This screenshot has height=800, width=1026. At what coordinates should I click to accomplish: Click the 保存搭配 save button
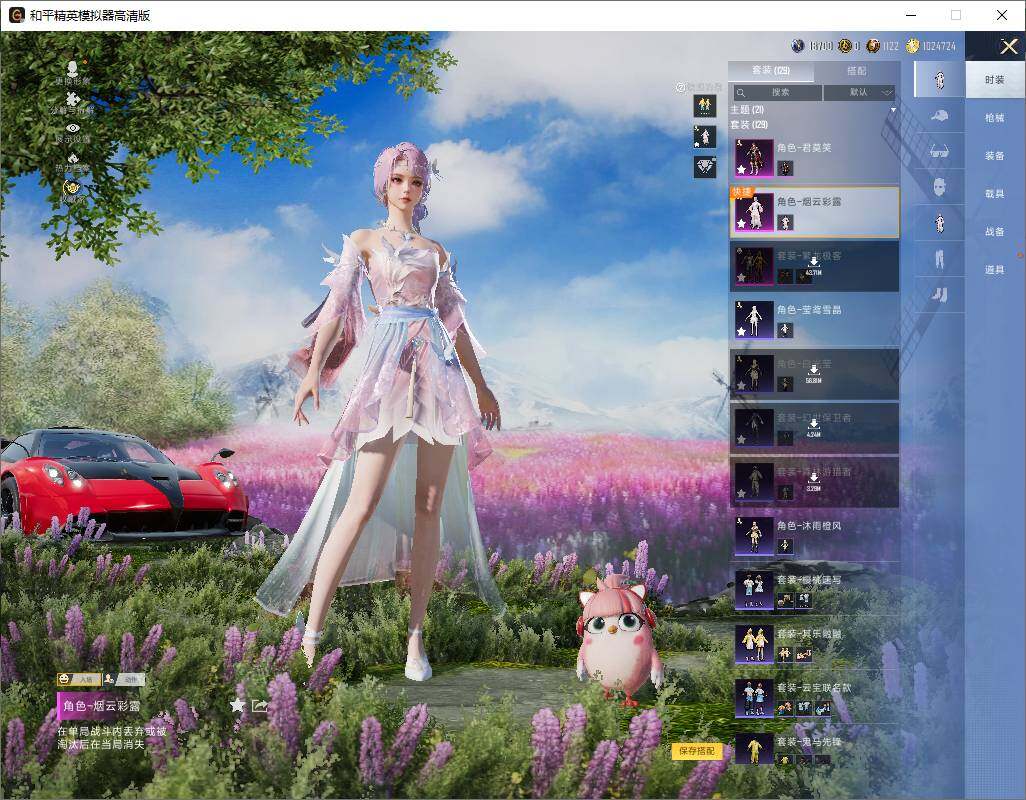coord(697,751)
